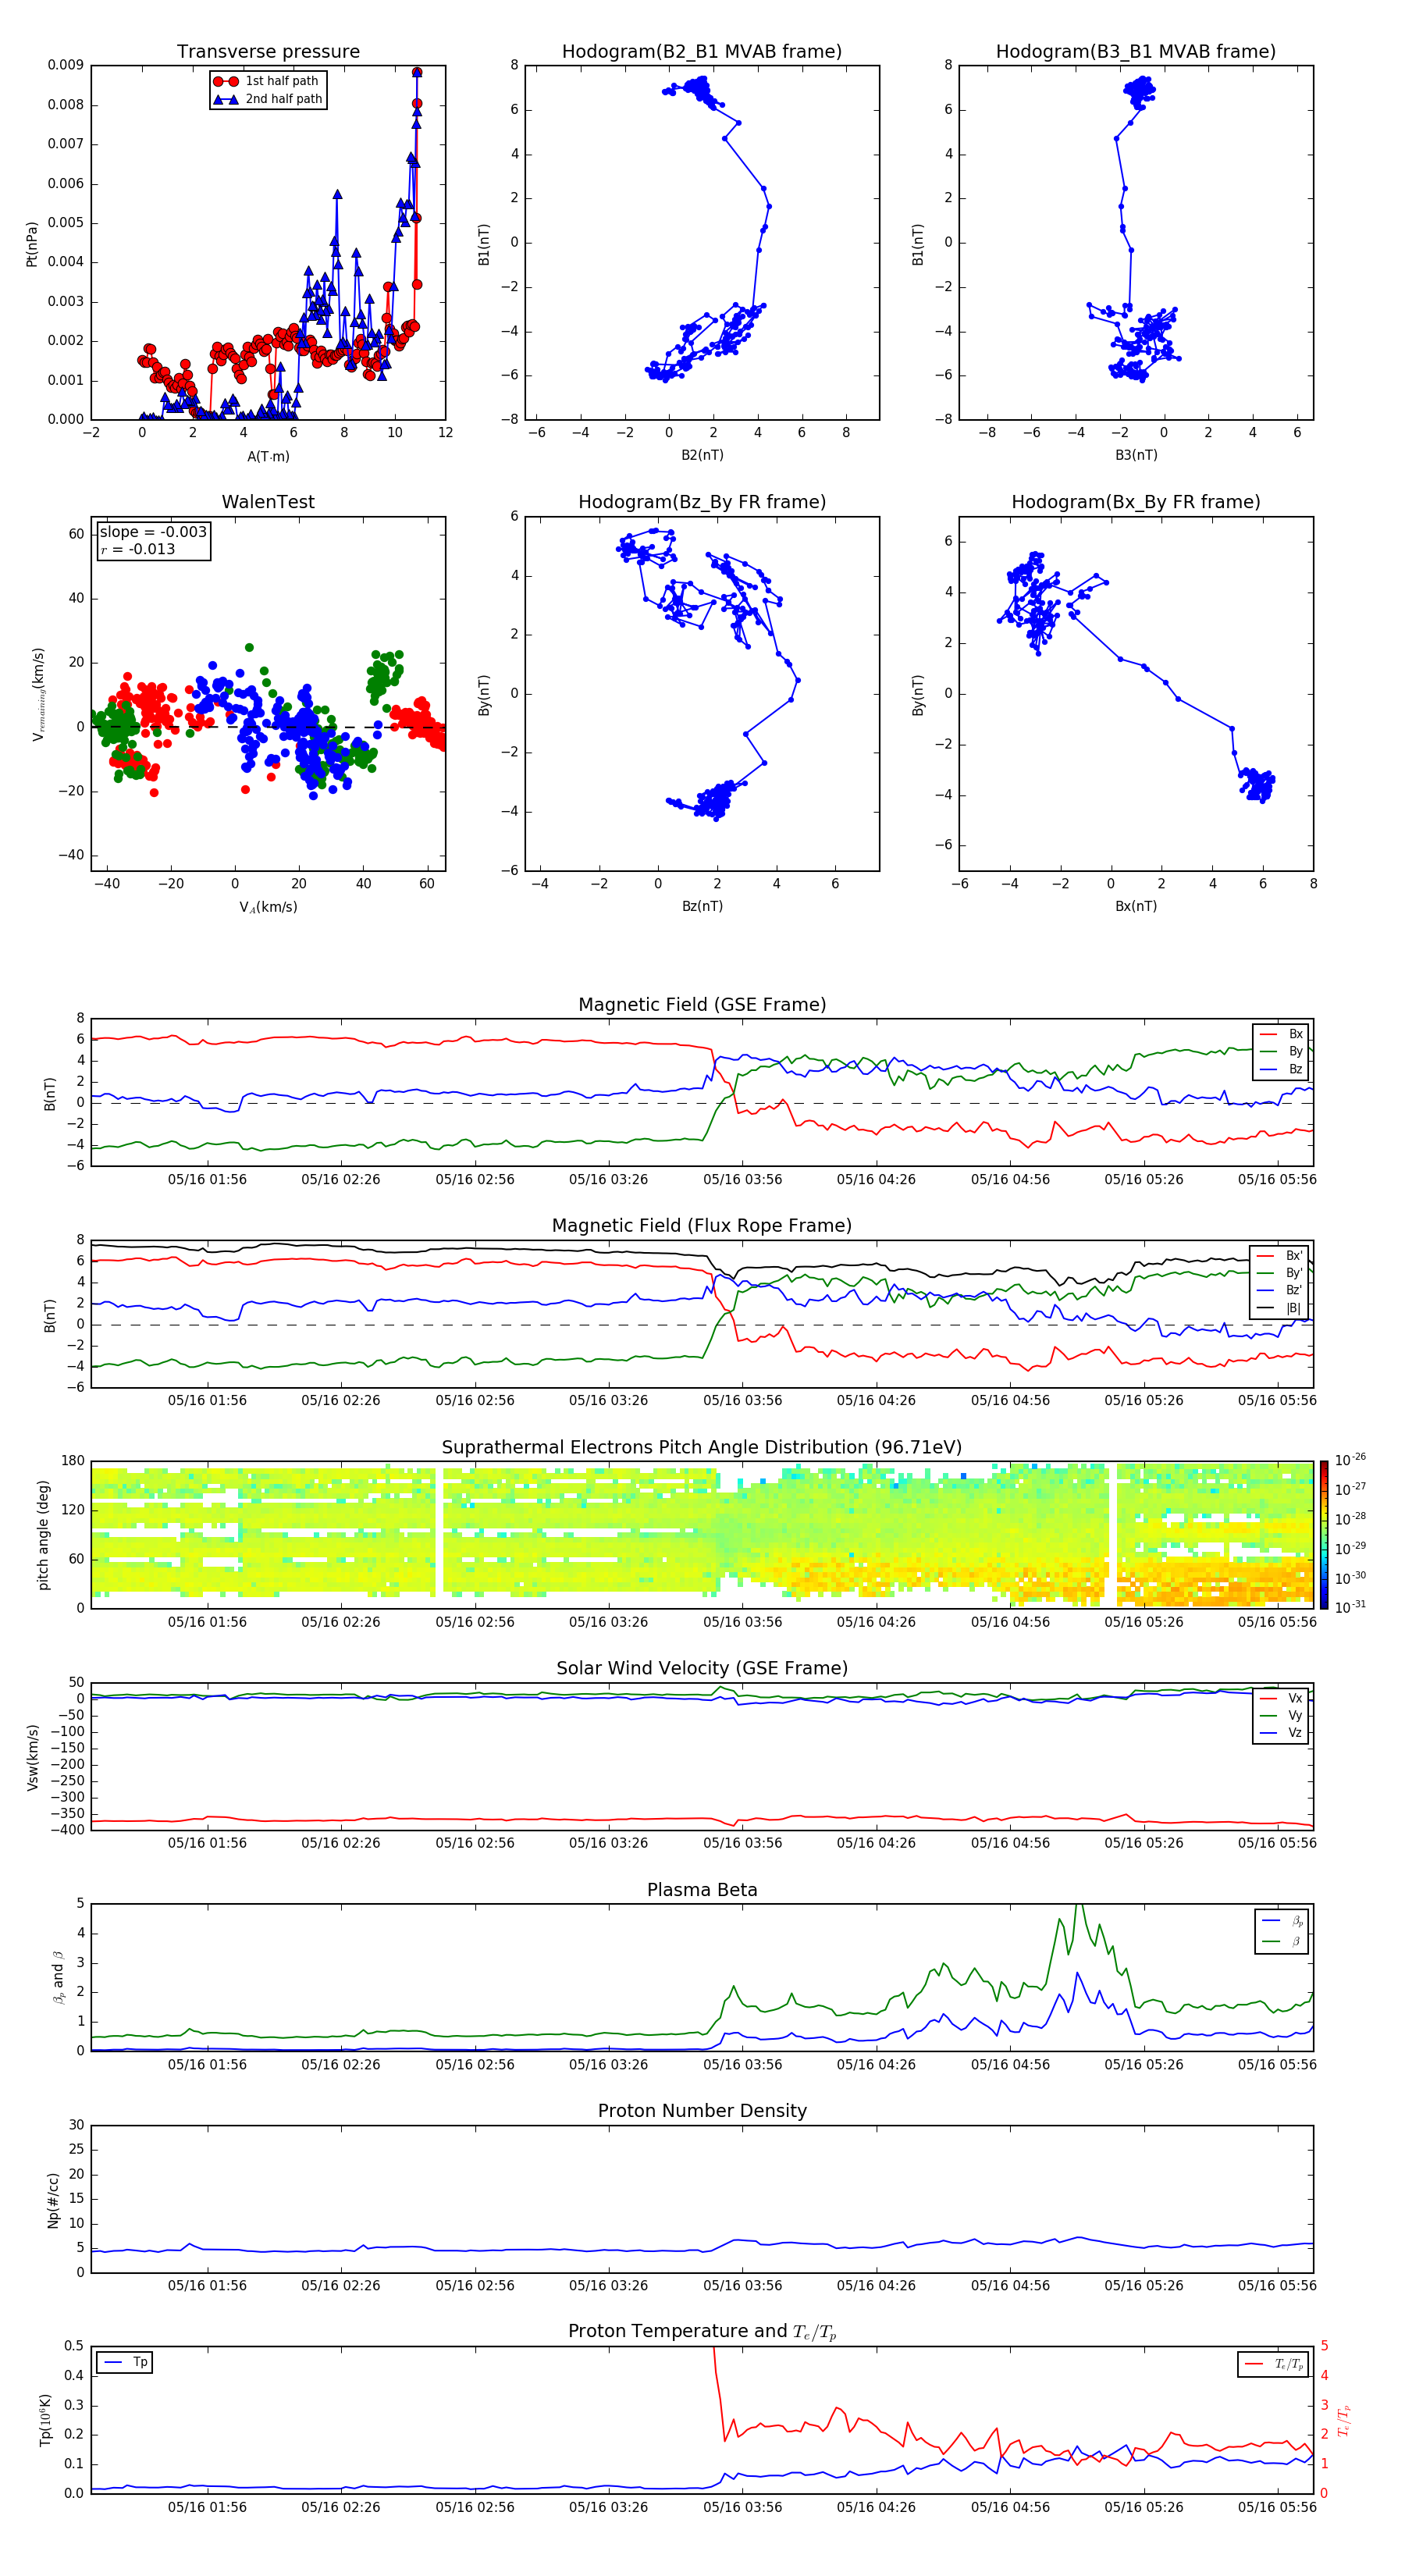1405x2576 pixels.
Task: Click the "Bz(nT)" x-axis label
Action: tap(702, 906)
